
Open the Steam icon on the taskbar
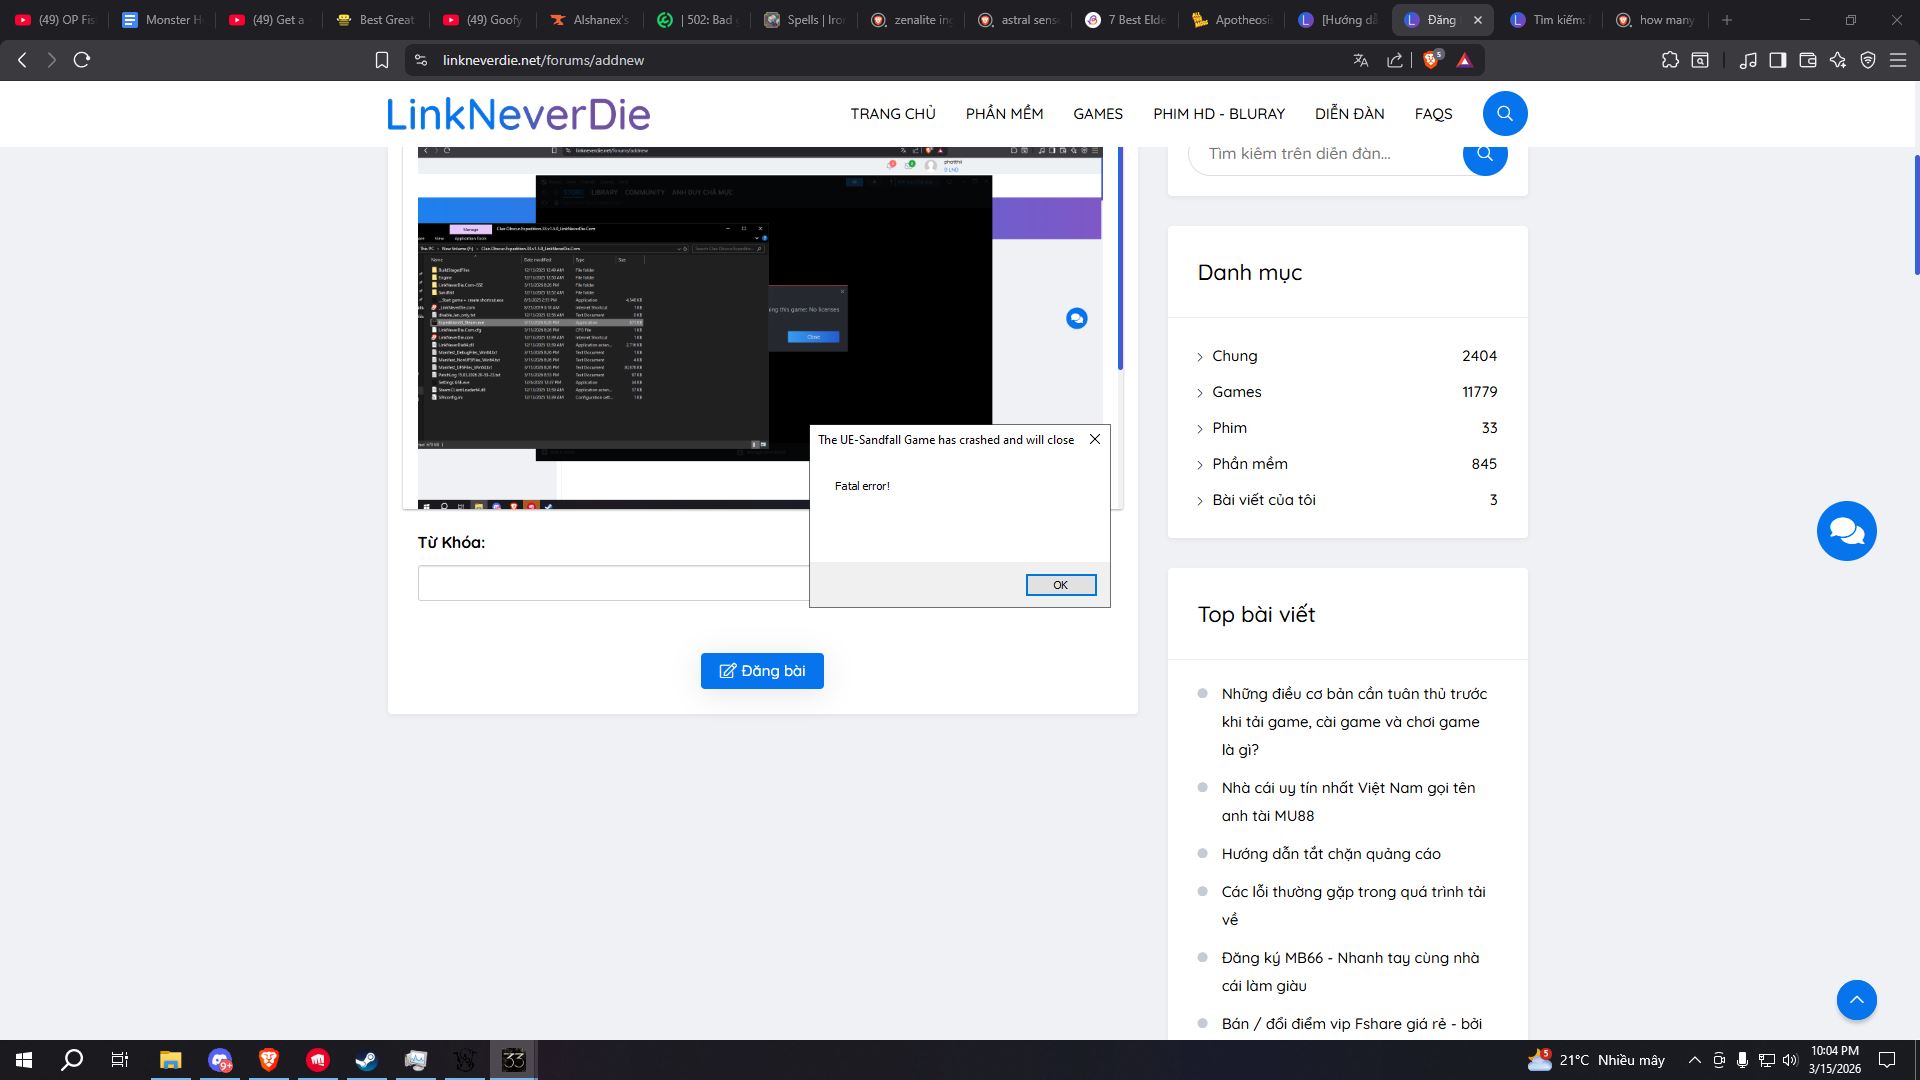point(366,1060)
